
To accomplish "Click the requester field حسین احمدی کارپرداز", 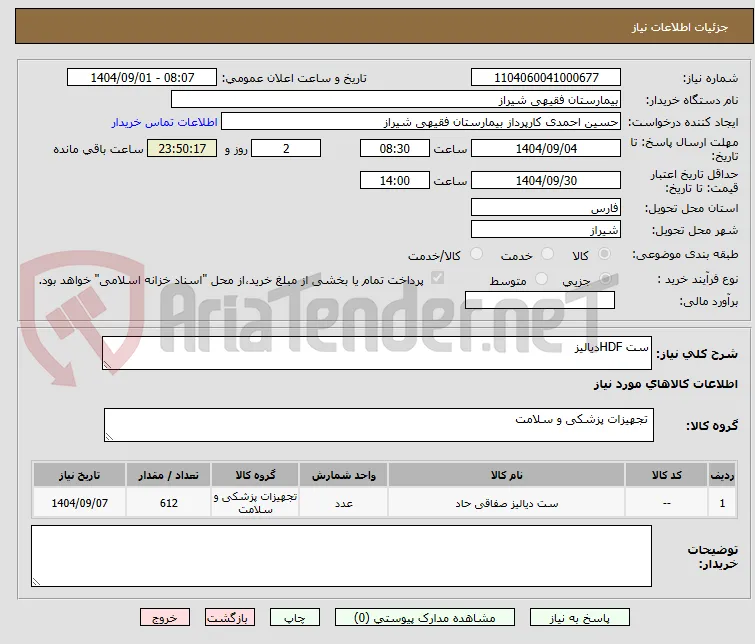I will point(421,122).
